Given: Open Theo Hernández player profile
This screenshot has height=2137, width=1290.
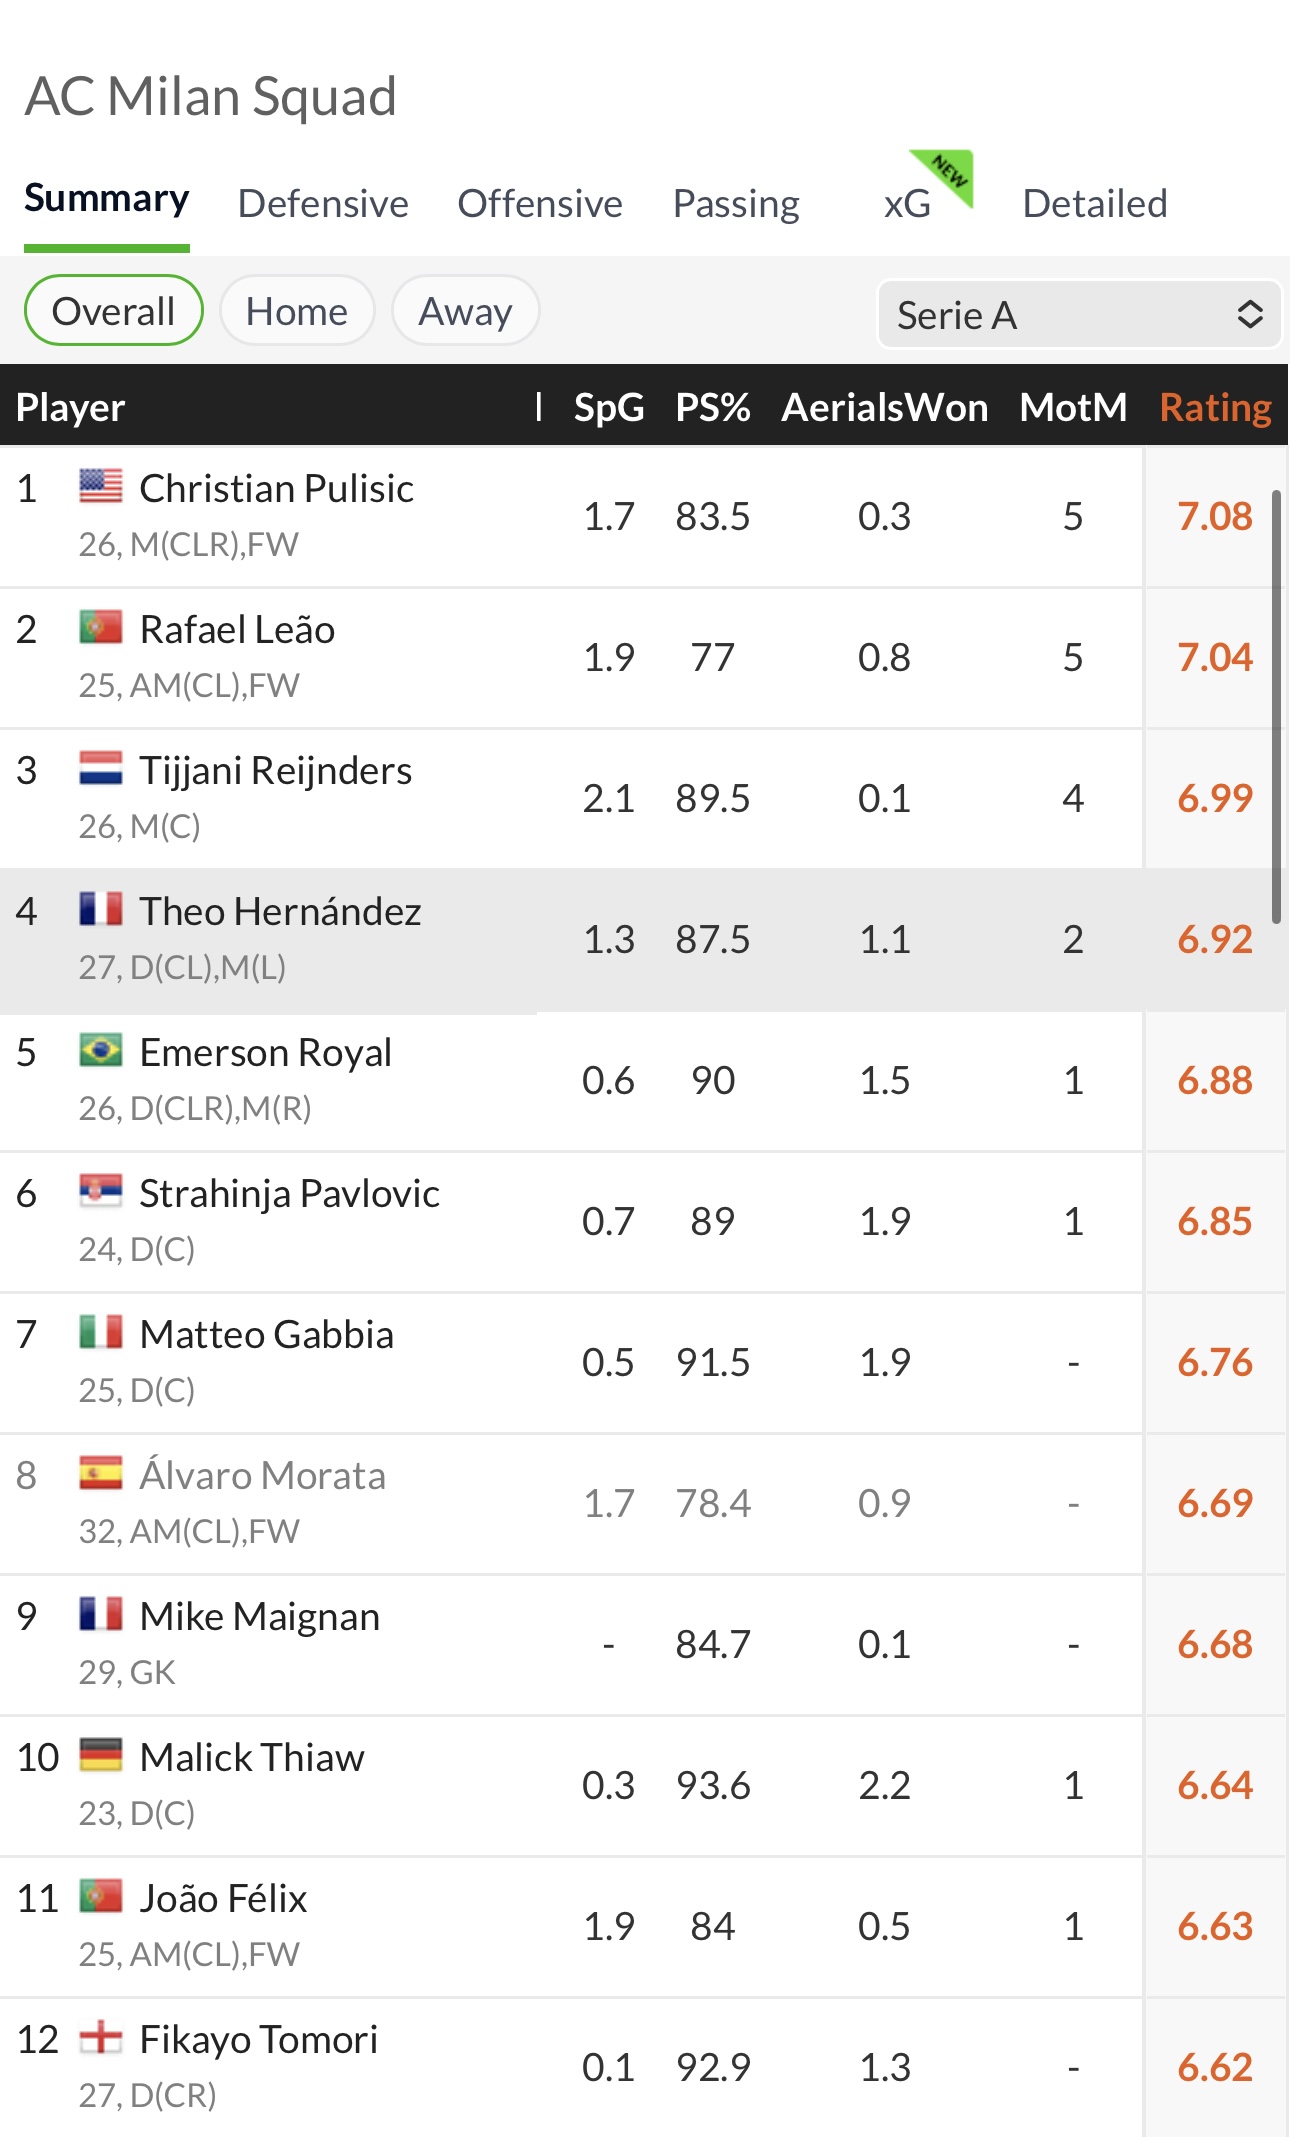Looking at the screenshot, I should (280, 911).
